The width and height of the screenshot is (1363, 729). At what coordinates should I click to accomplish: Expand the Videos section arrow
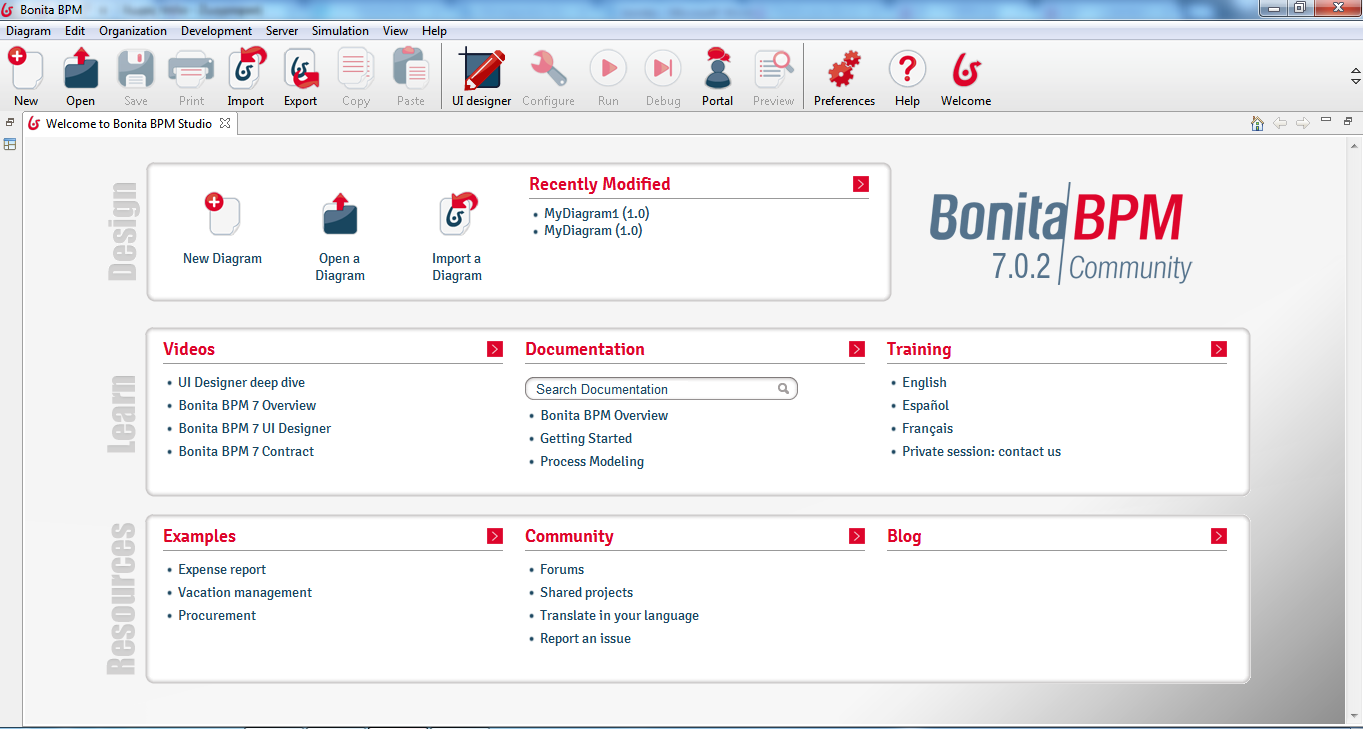[x=495, y=349]
